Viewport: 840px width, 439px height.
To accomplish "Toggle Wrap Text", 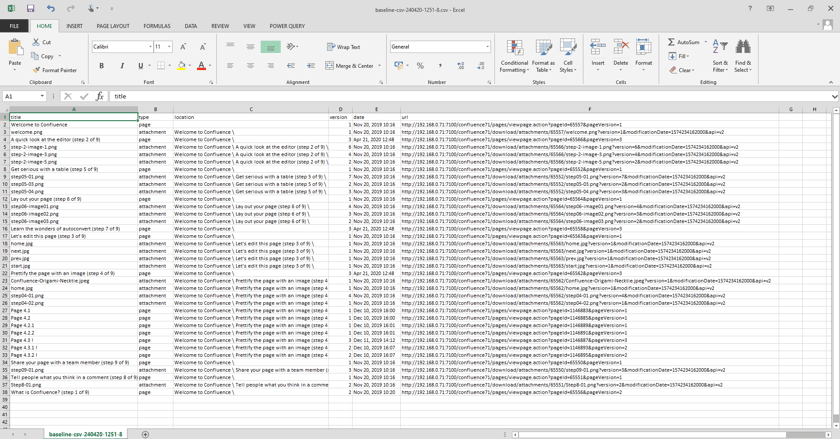I will pos(343,47).
